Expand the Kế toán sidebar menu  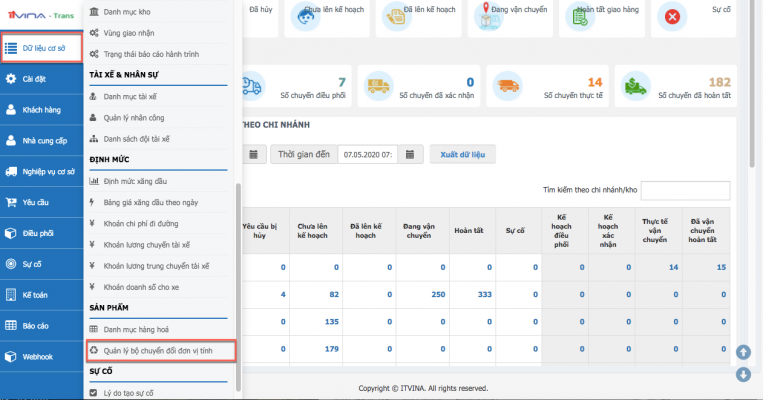pyautogui.click(x=35, y=295)
